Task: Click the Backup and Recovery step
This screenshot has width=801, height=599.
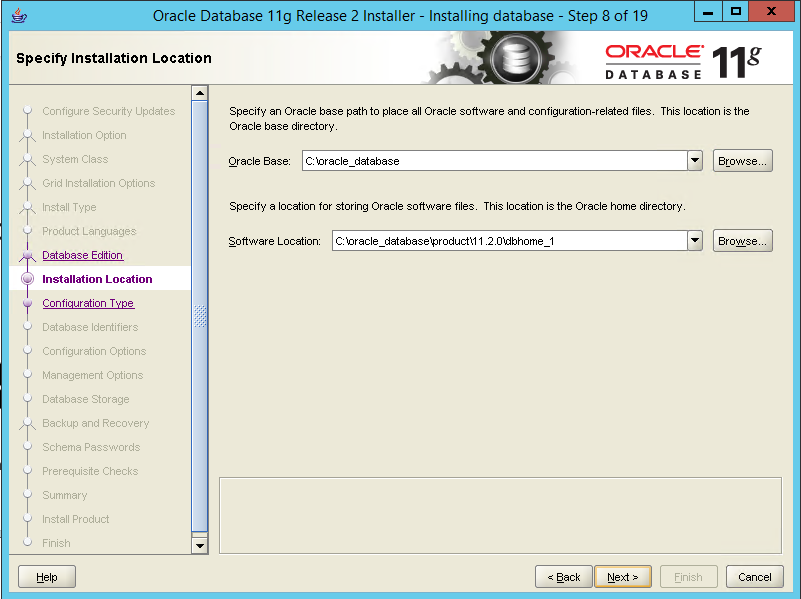Action: tap(96, 423)
